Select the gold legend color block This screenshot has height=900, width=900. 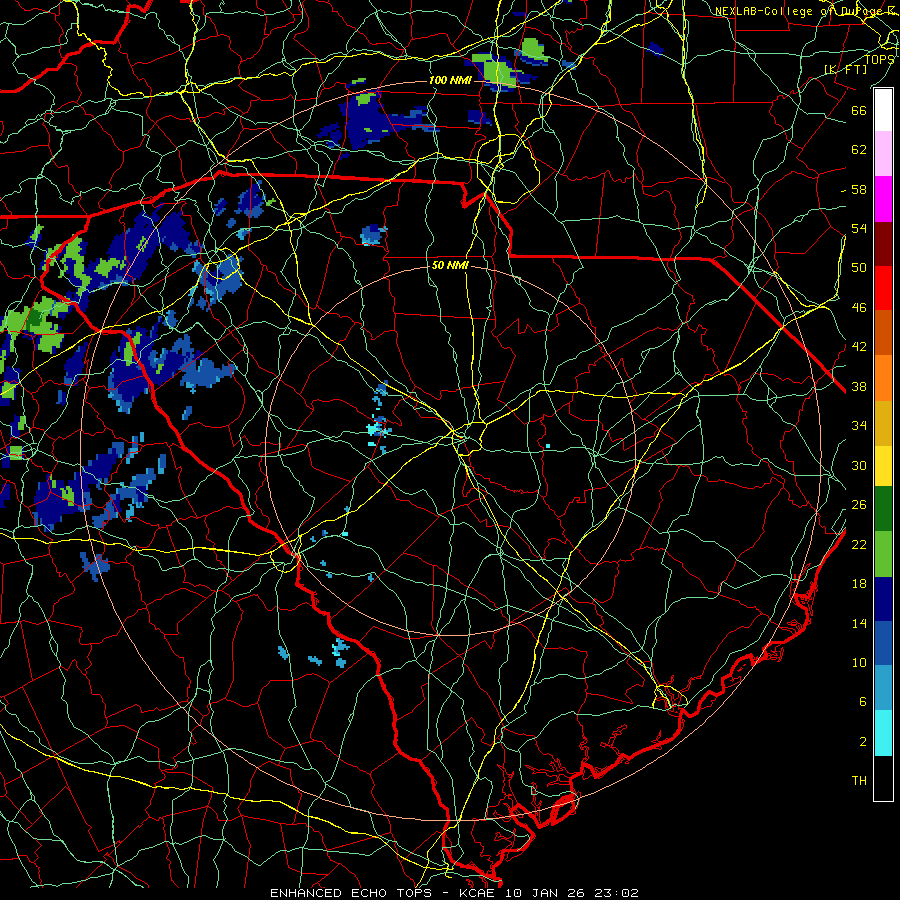tap(883, 423)
